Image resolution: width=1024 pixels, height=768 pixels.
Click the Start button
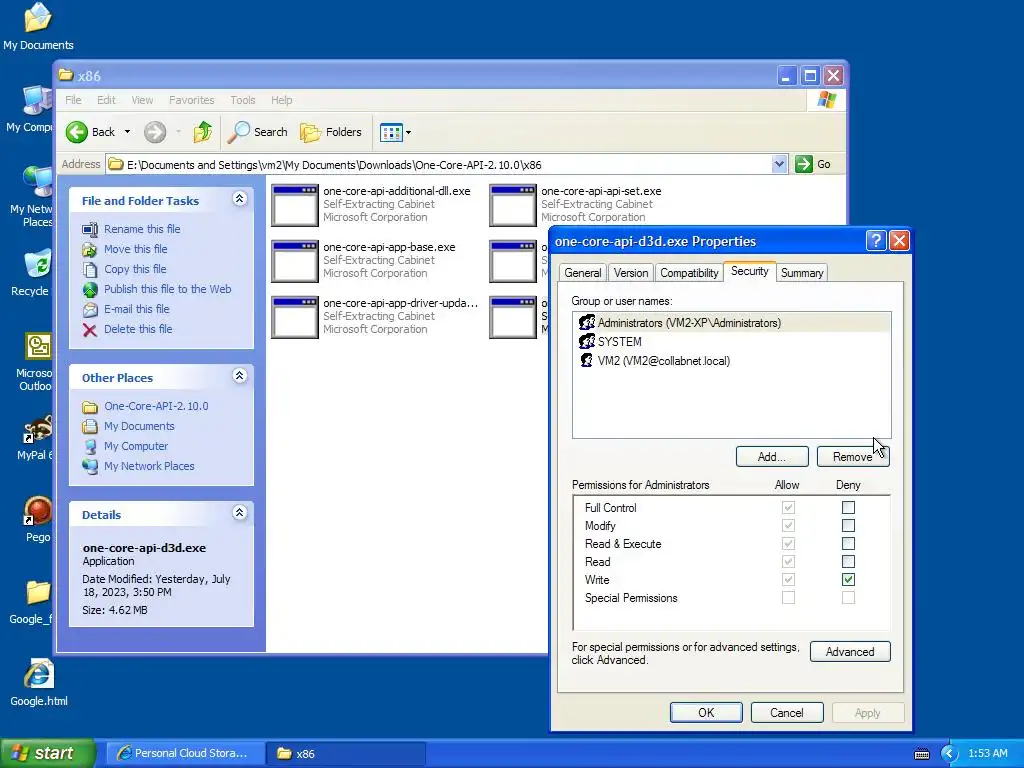[47, 753]
